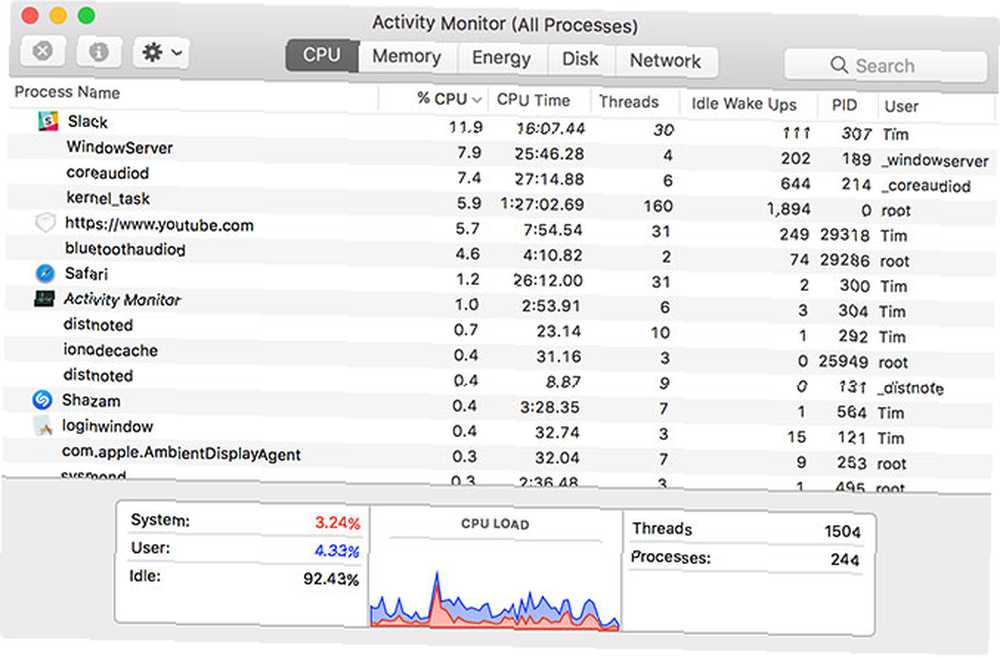The image size is (1000, 658).
Task: Select the kernel_task process
Action: (x=108, y=198)
